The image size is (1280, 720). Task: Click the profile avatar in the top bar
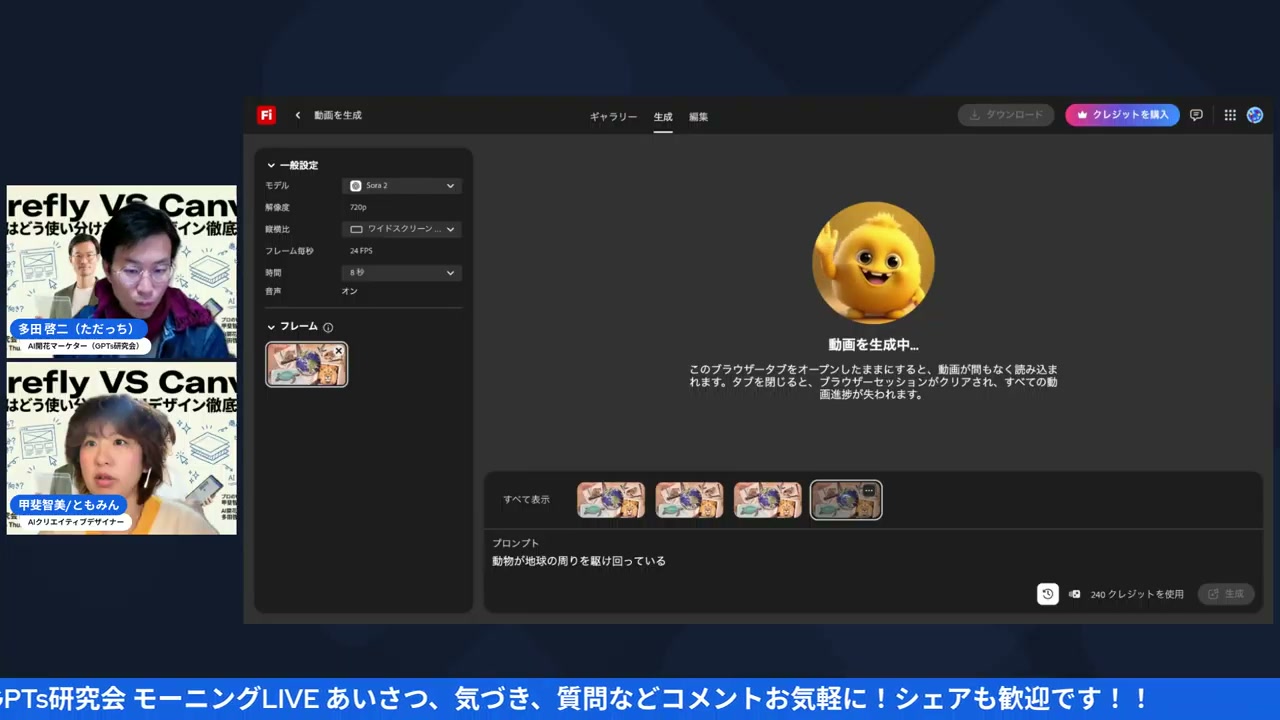(x=1255, y=115)
